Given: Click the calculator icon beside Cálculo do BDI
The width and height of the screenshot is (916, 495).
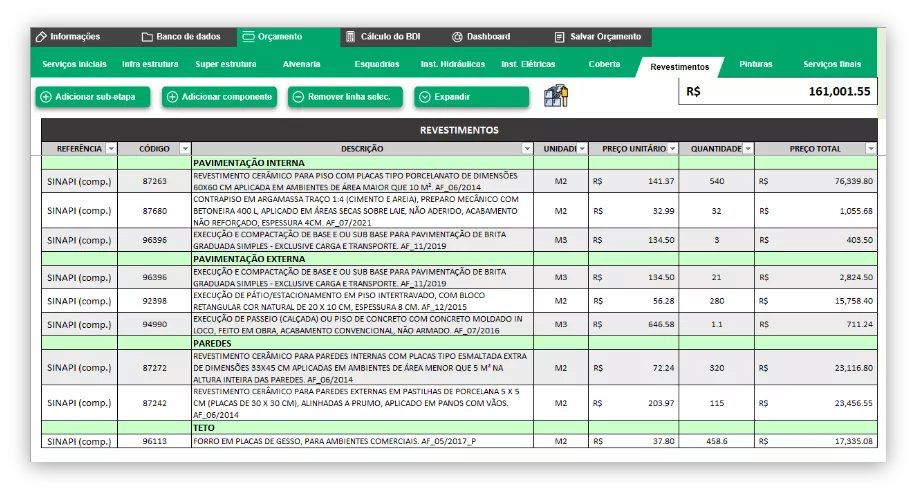Looking at the screenshot, I should (x=351, y=37).
